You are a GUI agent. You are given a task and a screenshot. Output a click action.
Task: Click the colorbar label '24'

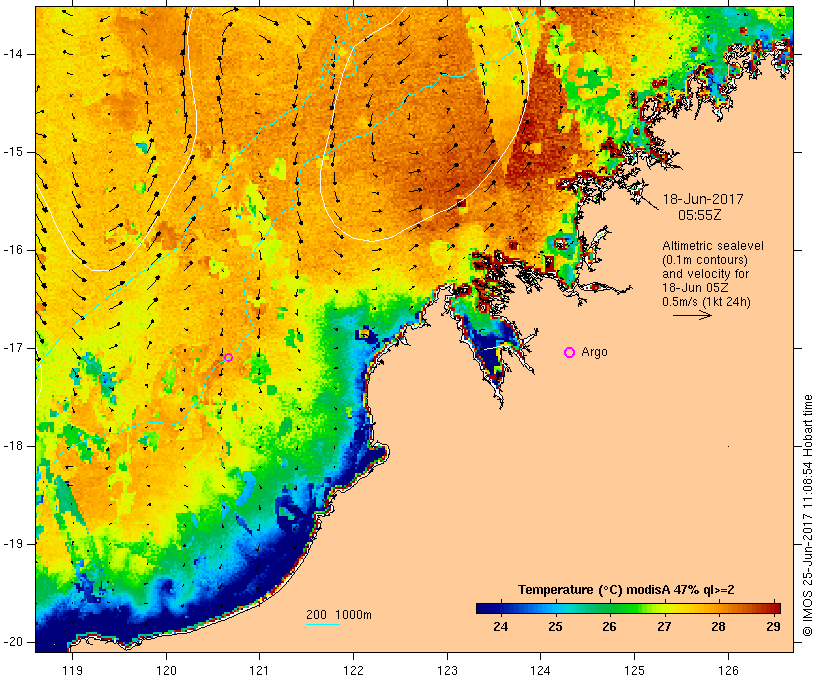pos(500,626)
